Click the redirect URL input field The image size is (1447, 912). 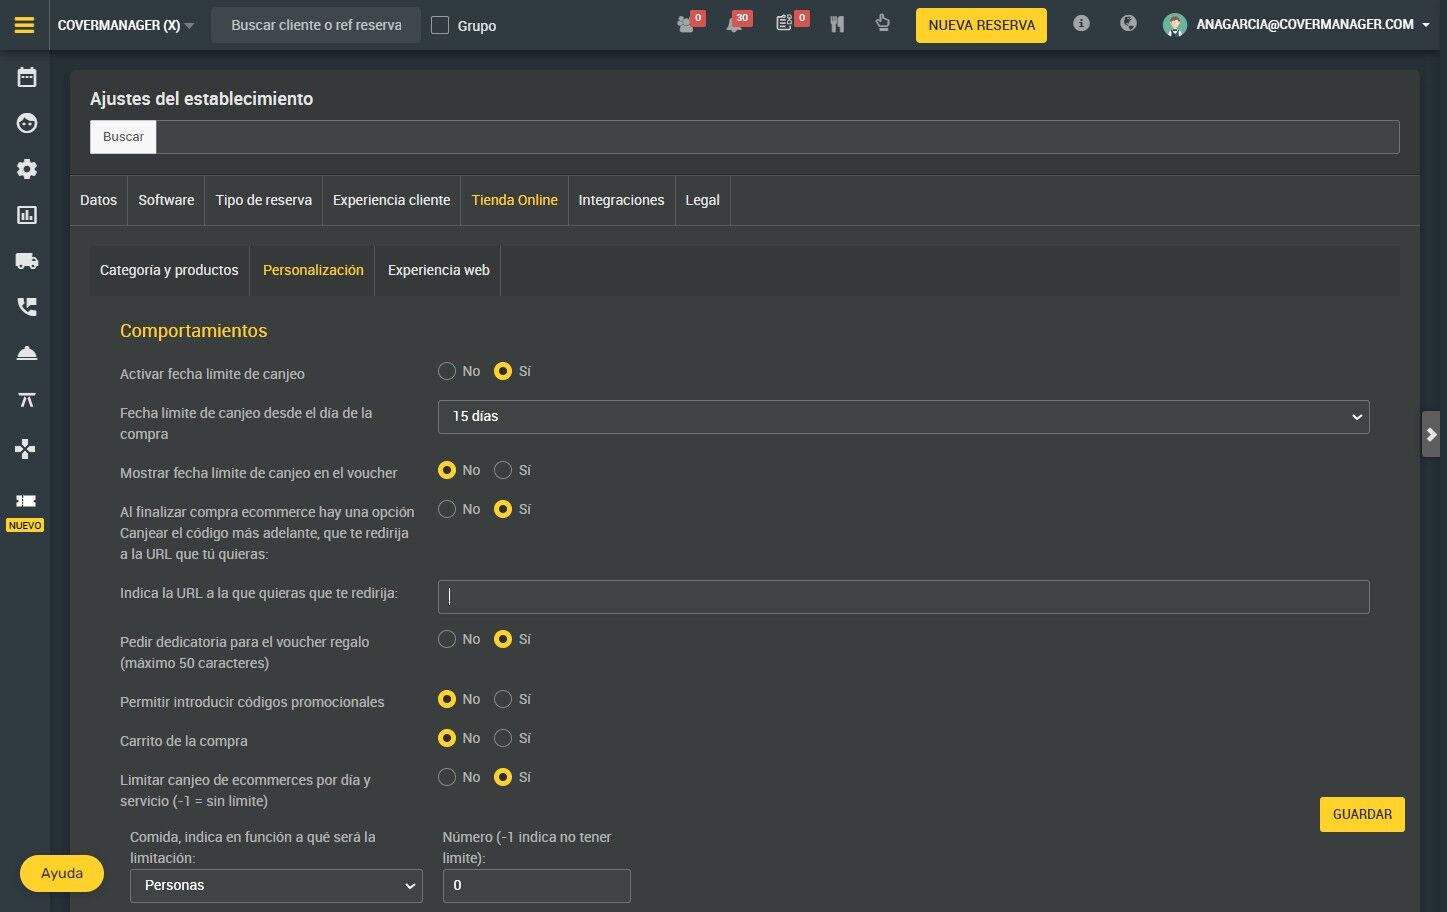[903, 597]
